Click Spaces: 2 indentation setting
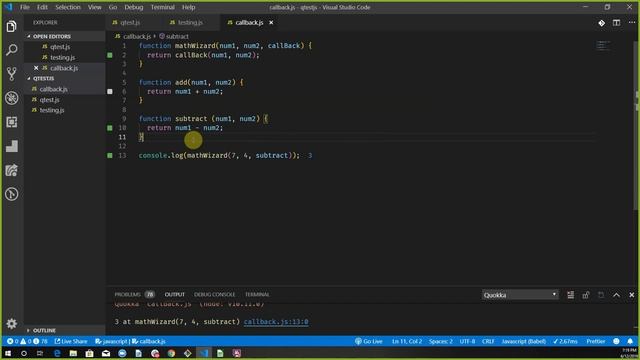 click(441, 341)
